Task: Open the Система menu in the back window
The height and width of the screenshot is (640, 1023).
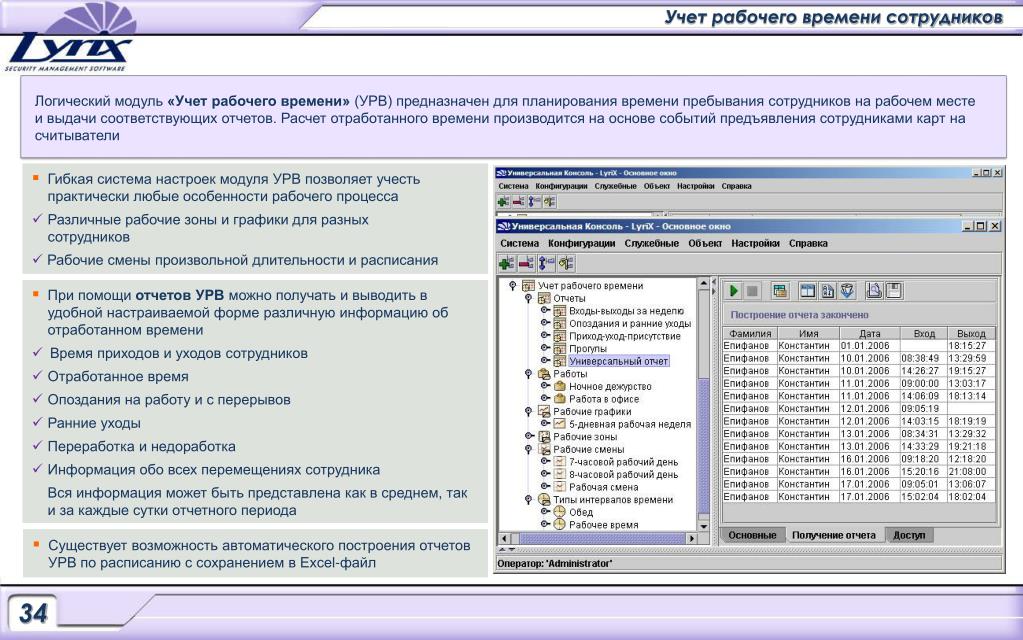Action: 513,187
